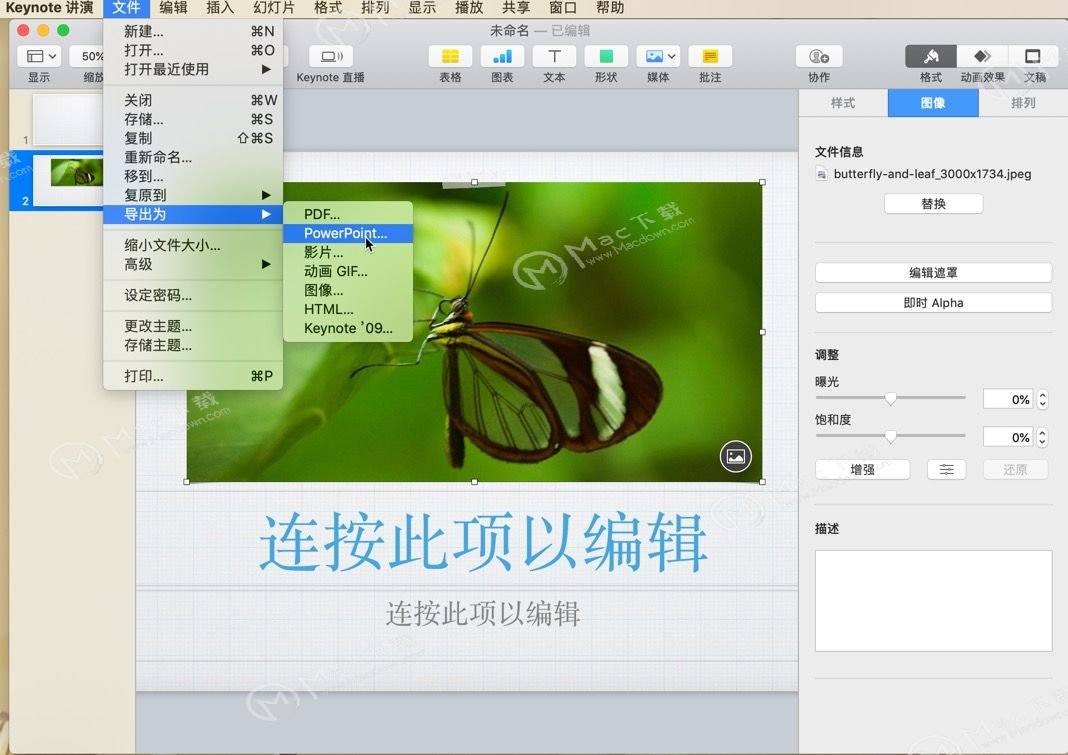
Task: Click the Exposure (曝光) slider
Action: click(890, 399)
